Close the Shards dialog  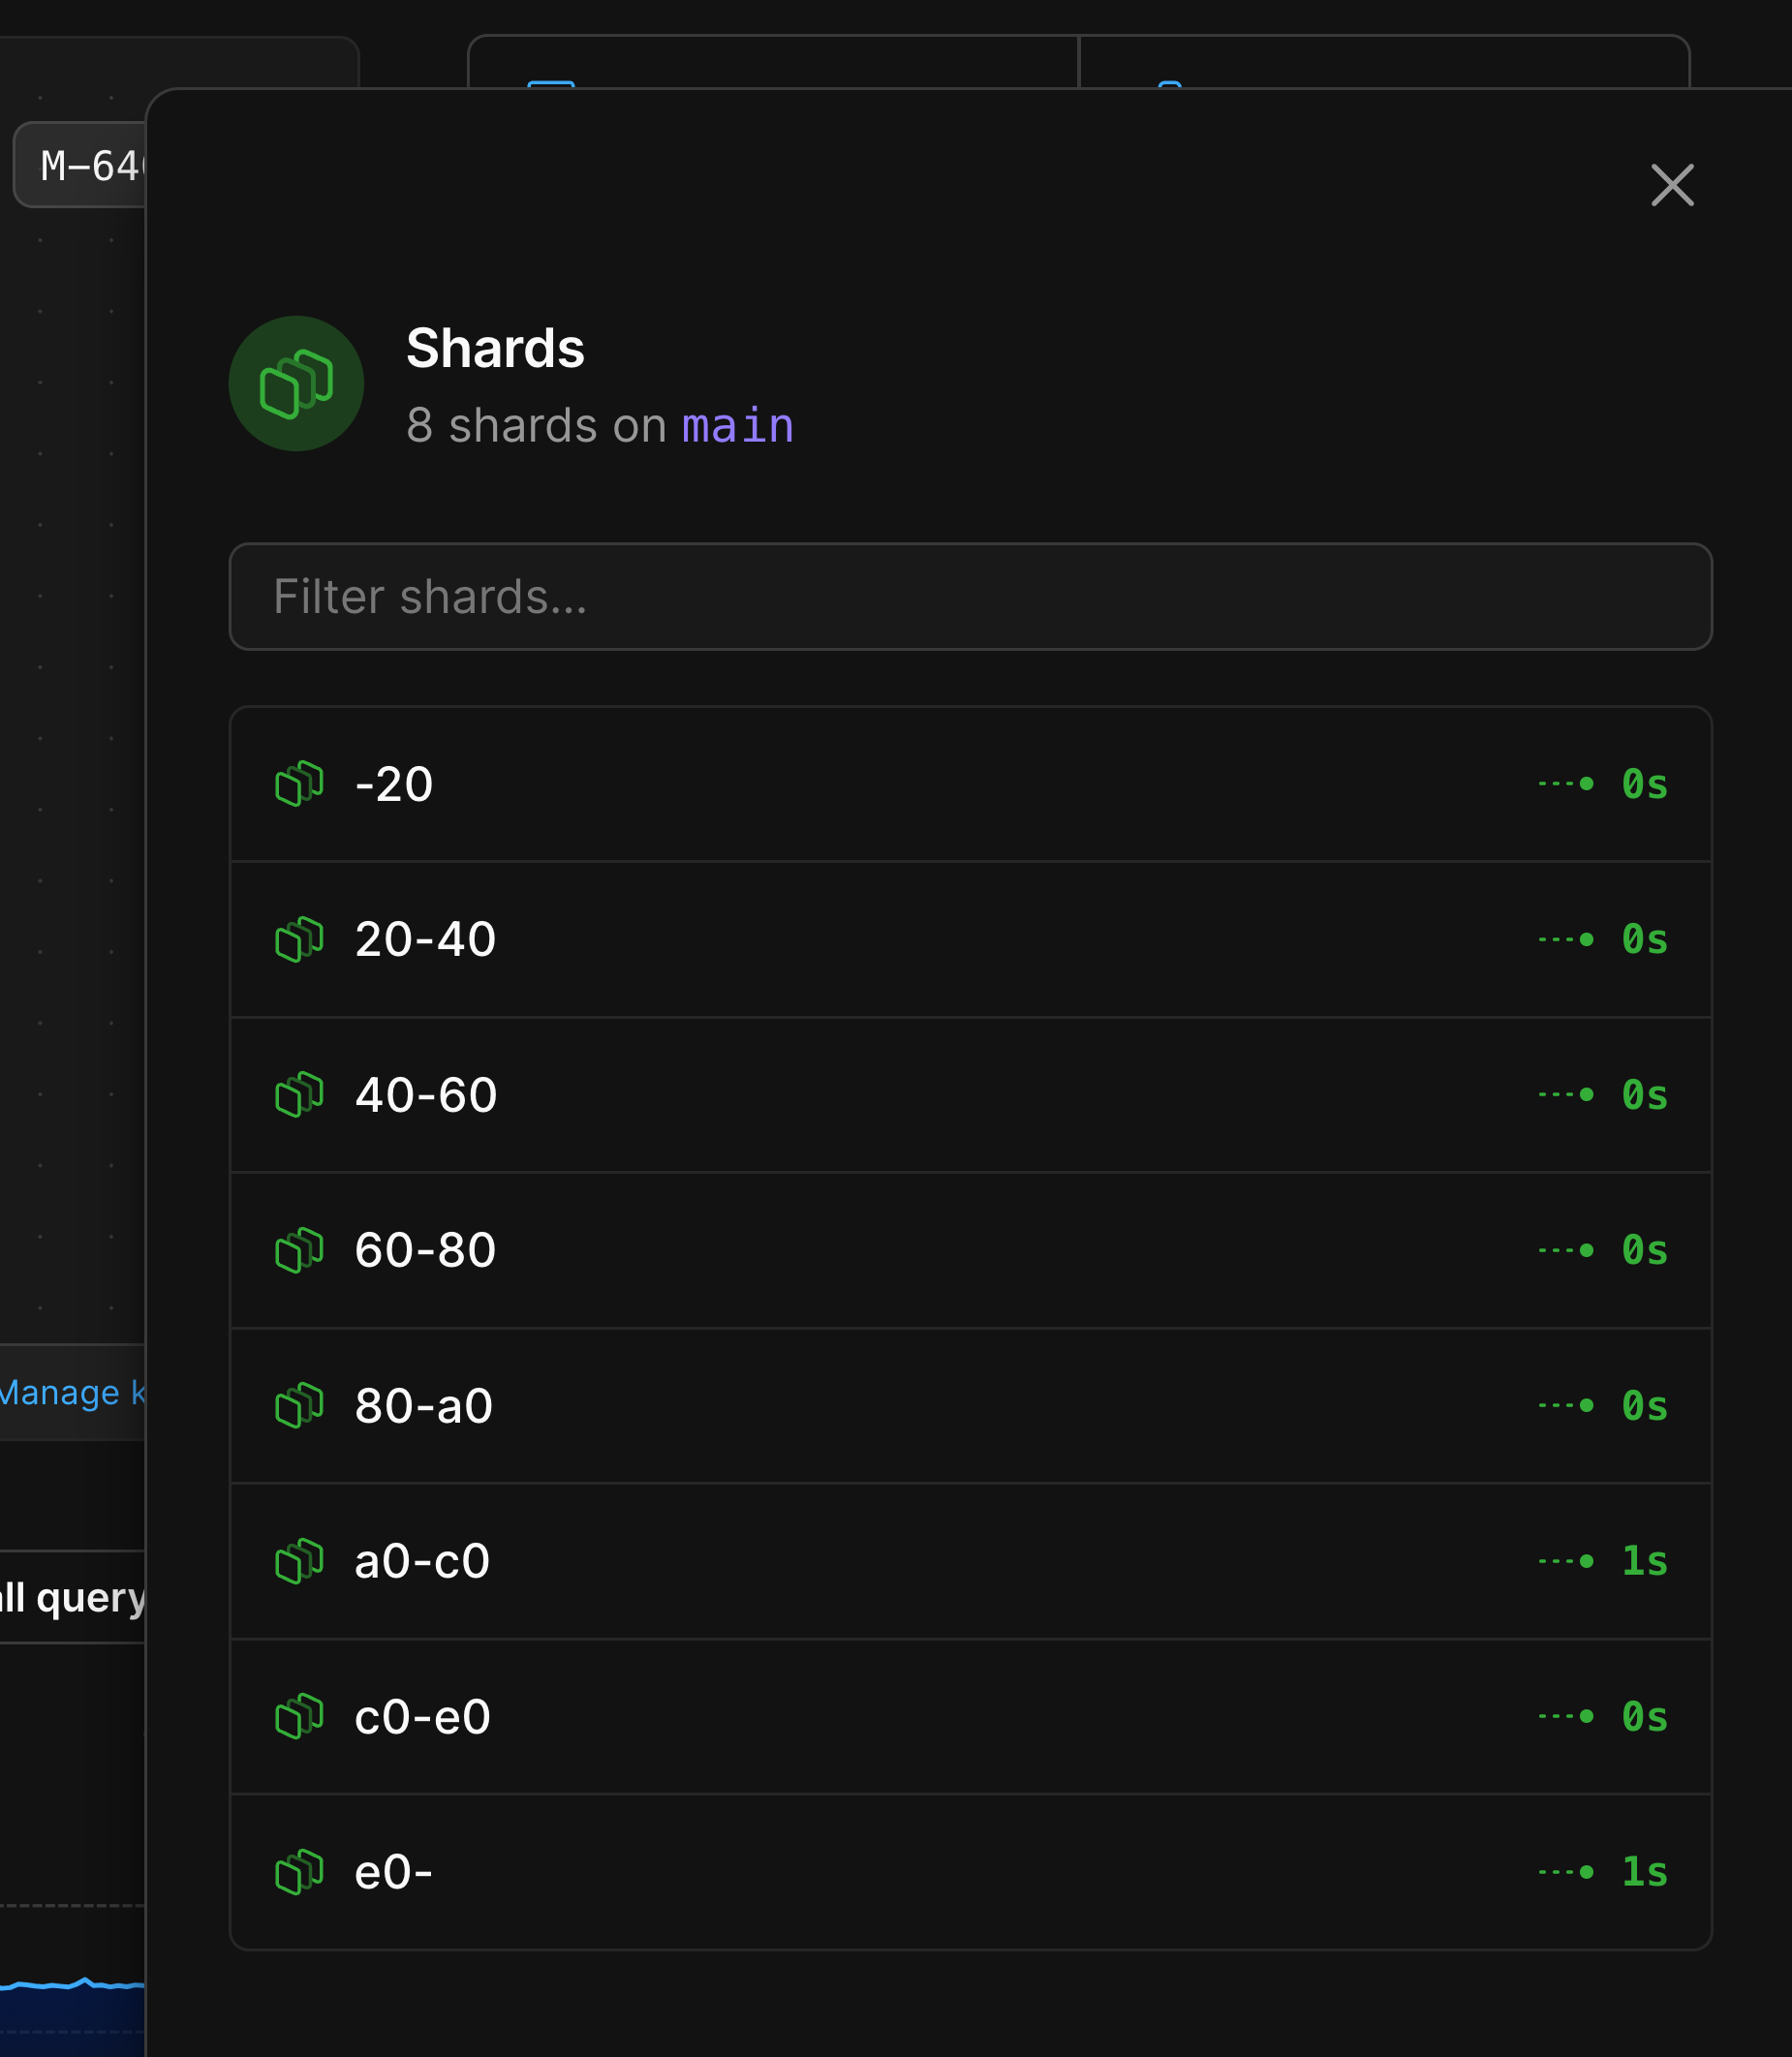coord(1671,186)
